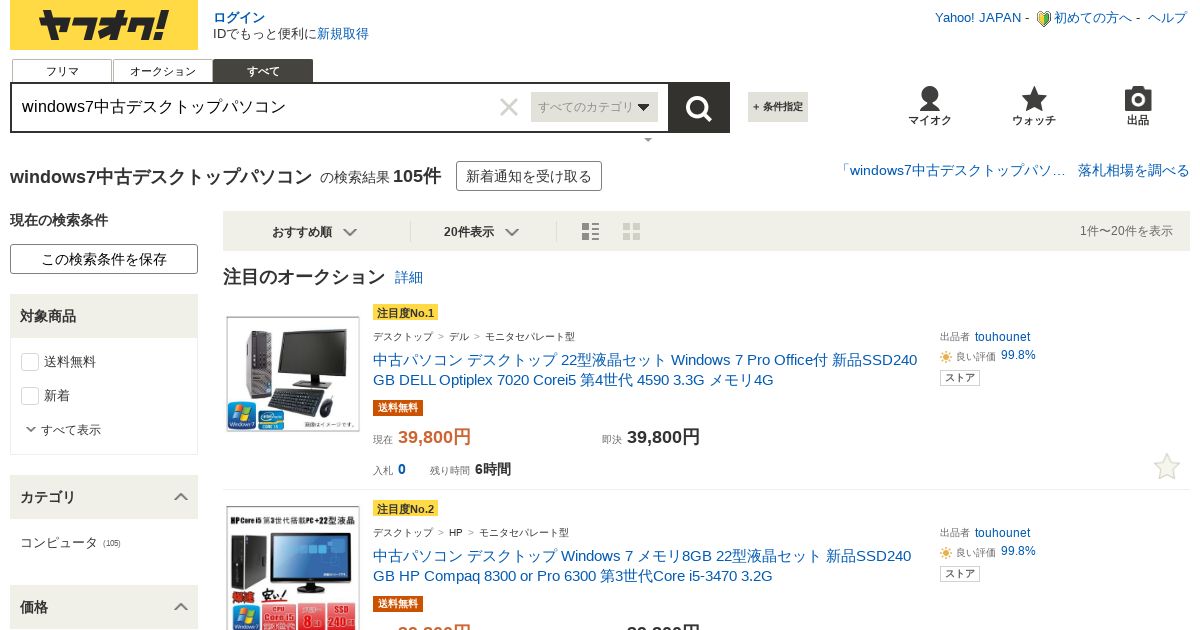Open the ヘルプ link
The image size is (1200, 630).
[1167, 18]
